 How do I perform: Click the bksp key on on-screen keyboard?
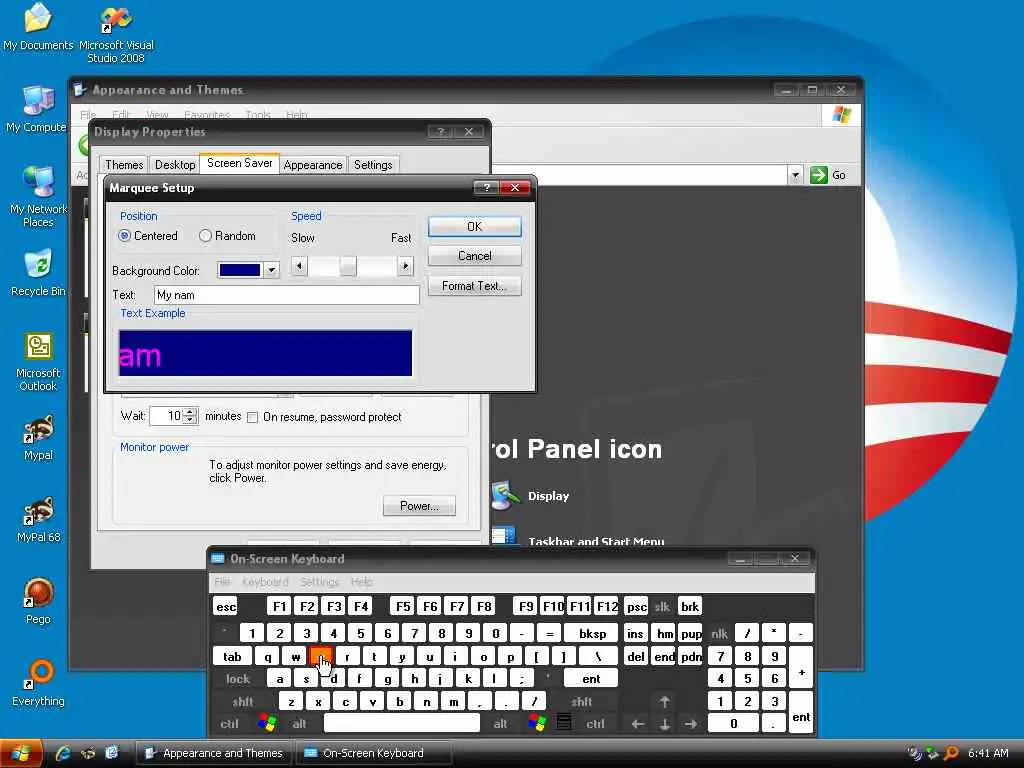coord(592,633)
